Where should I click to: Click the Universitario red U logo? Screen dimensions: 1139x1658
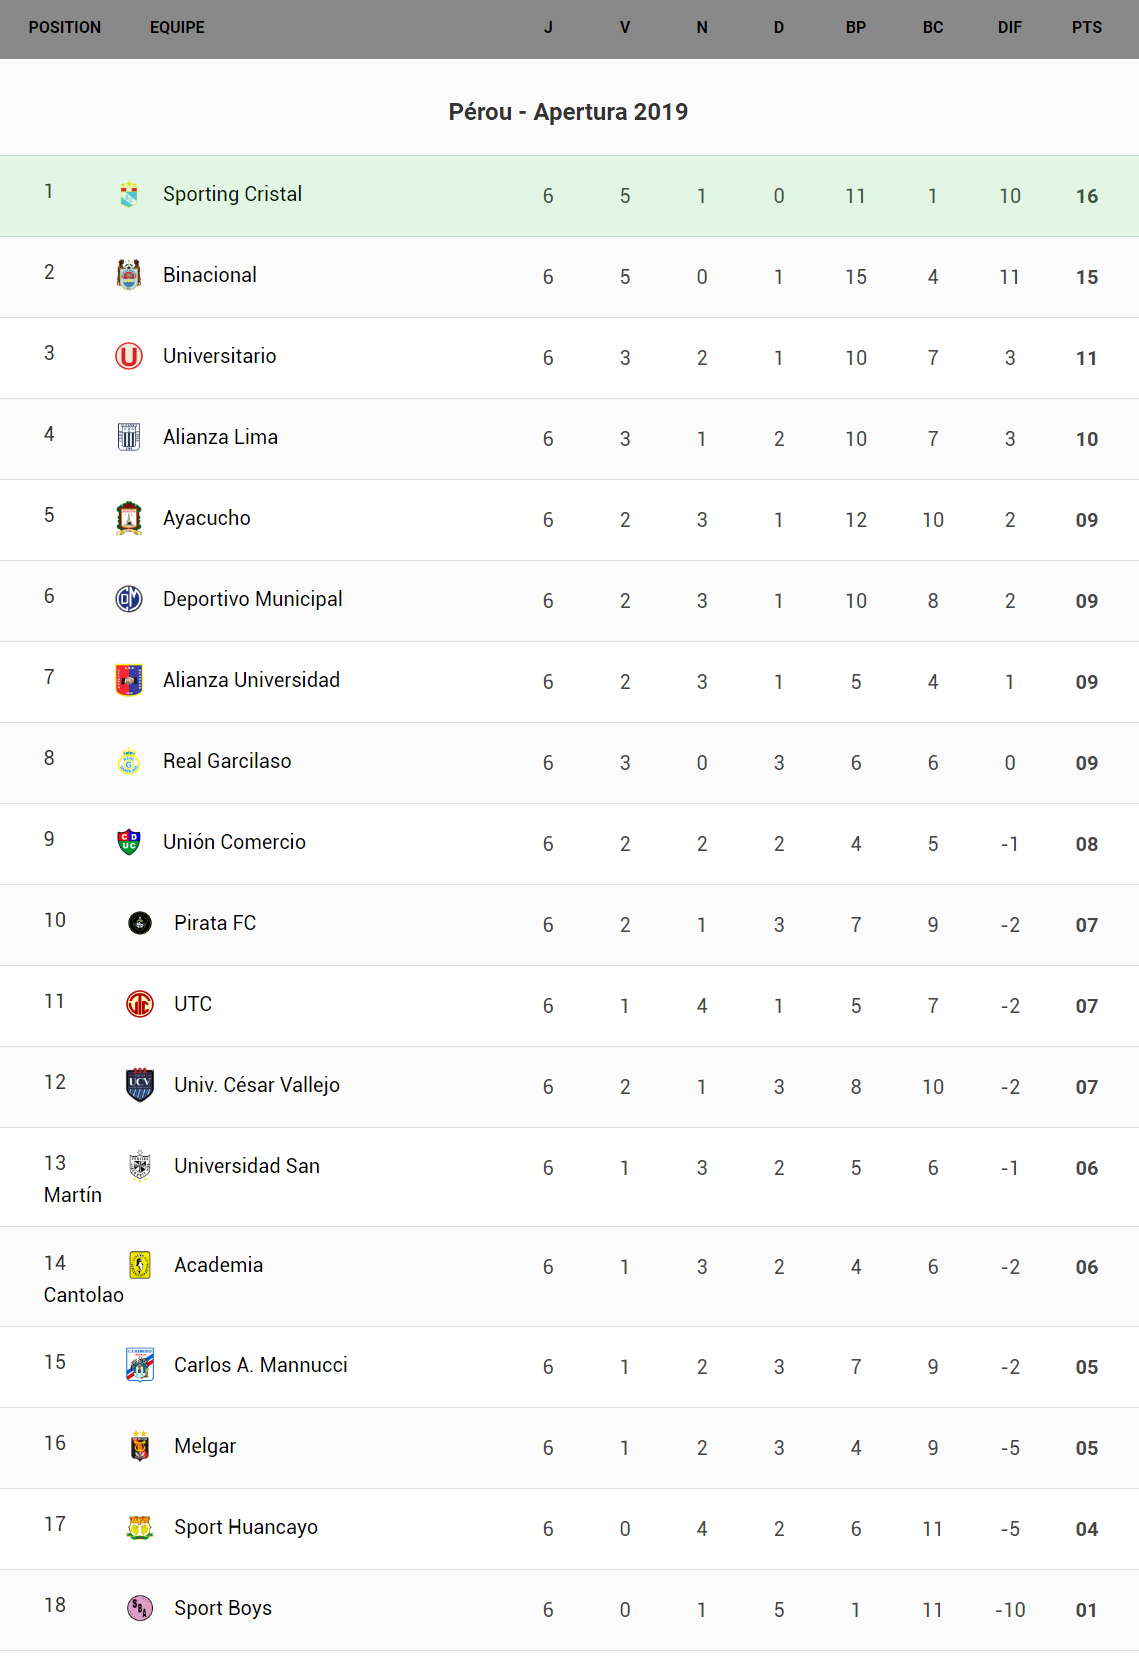click(129, 356)
